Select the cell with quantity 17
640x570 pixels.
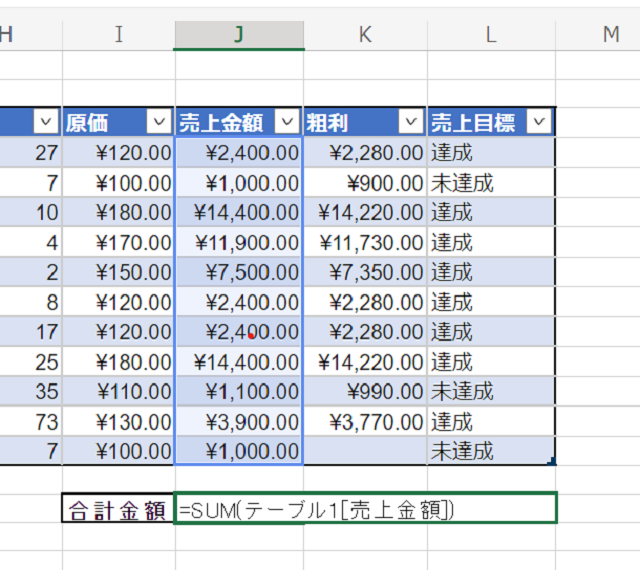pos(31,332)
